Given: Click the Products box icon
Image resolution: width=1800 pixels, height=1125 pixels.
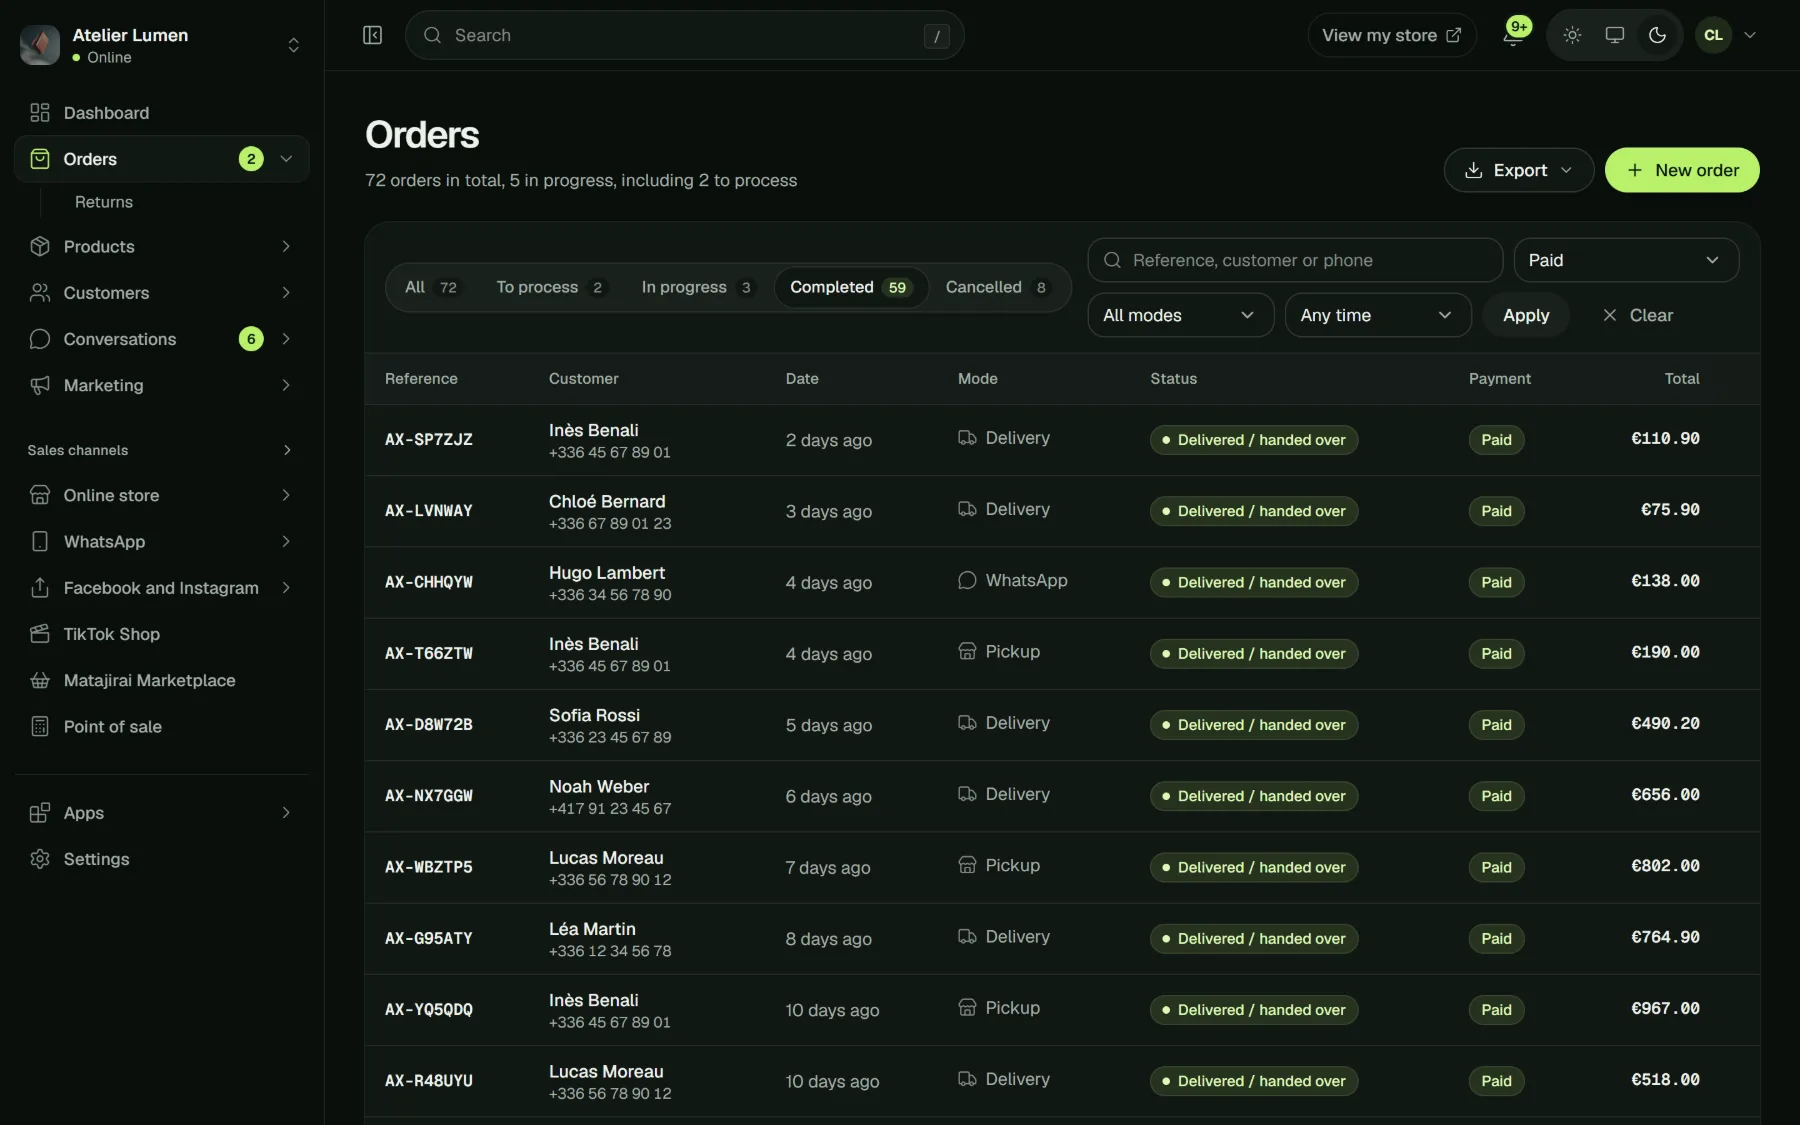Looking at the screenshot, I should (x=40, y=246).
